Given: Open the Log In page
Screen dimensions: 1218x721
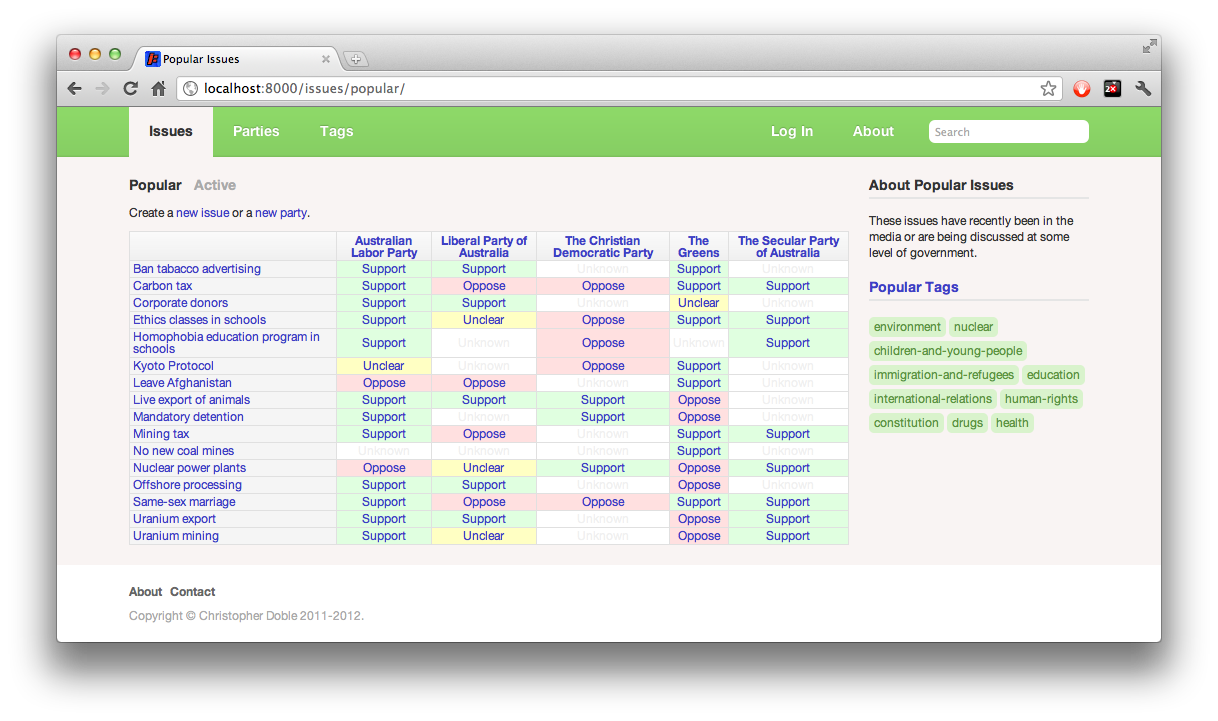Looking at the screenshot, I should [792, 132].
